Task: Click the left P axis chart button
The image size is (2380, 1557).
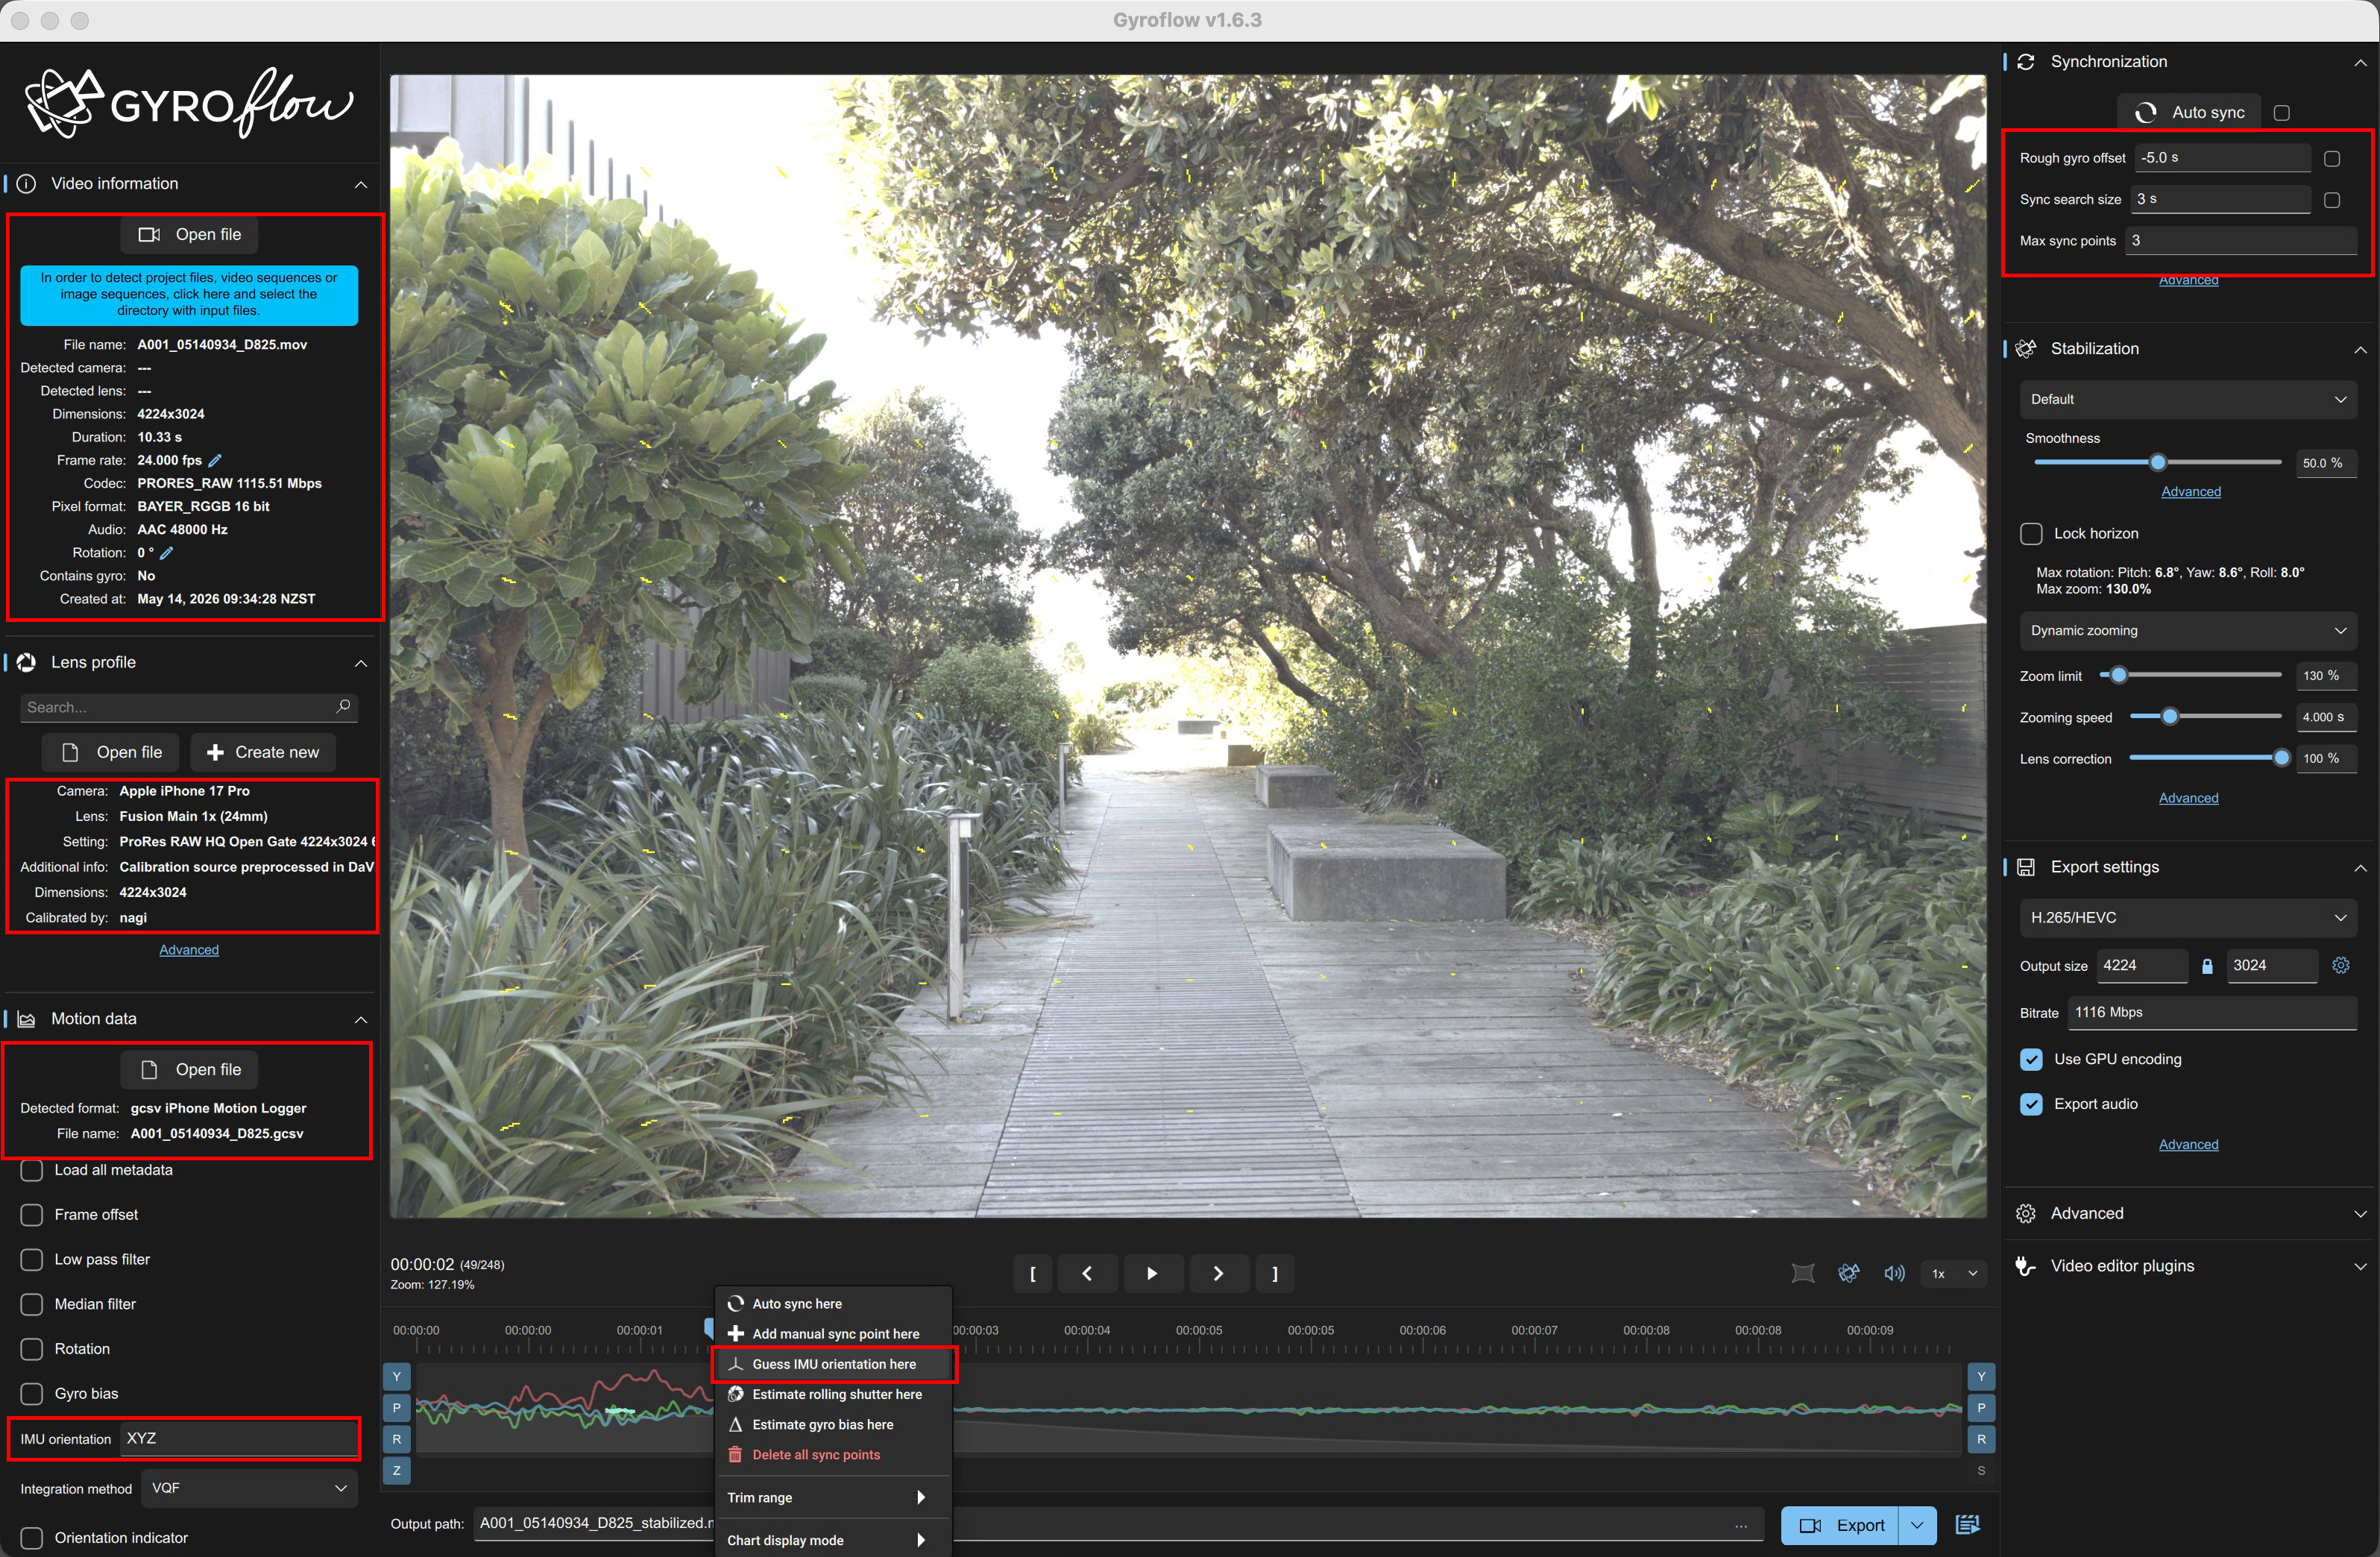Action: coord(397,1408)
